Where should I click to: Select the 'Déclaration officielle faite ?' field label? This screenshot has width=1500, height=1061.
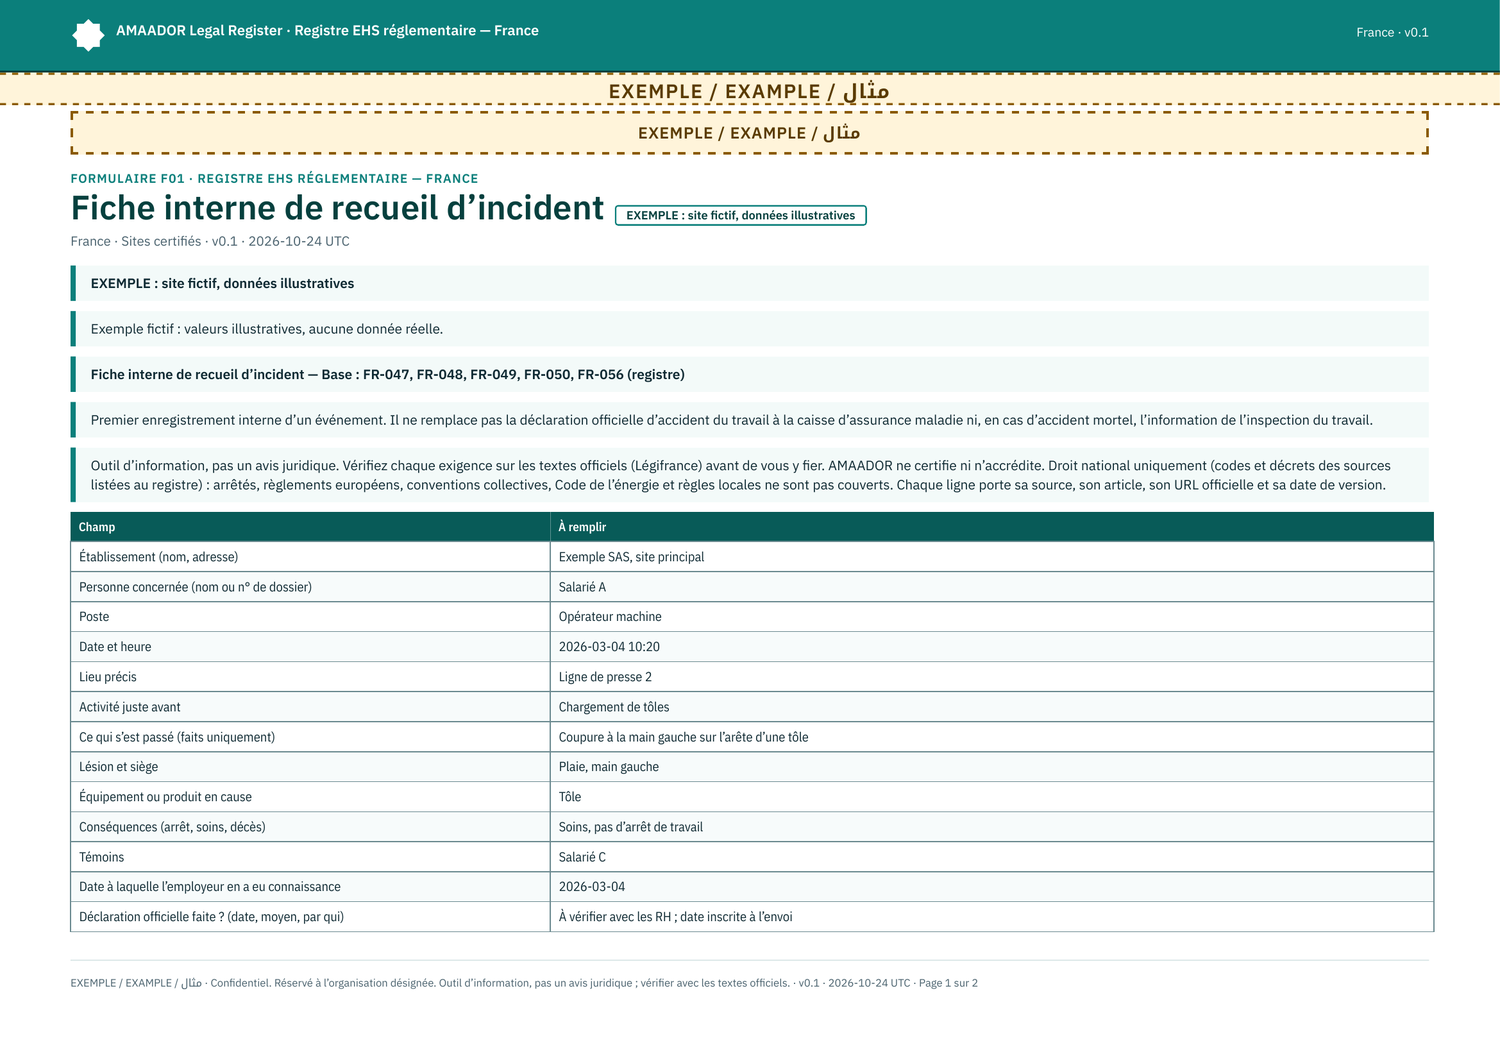coord(212,917)
